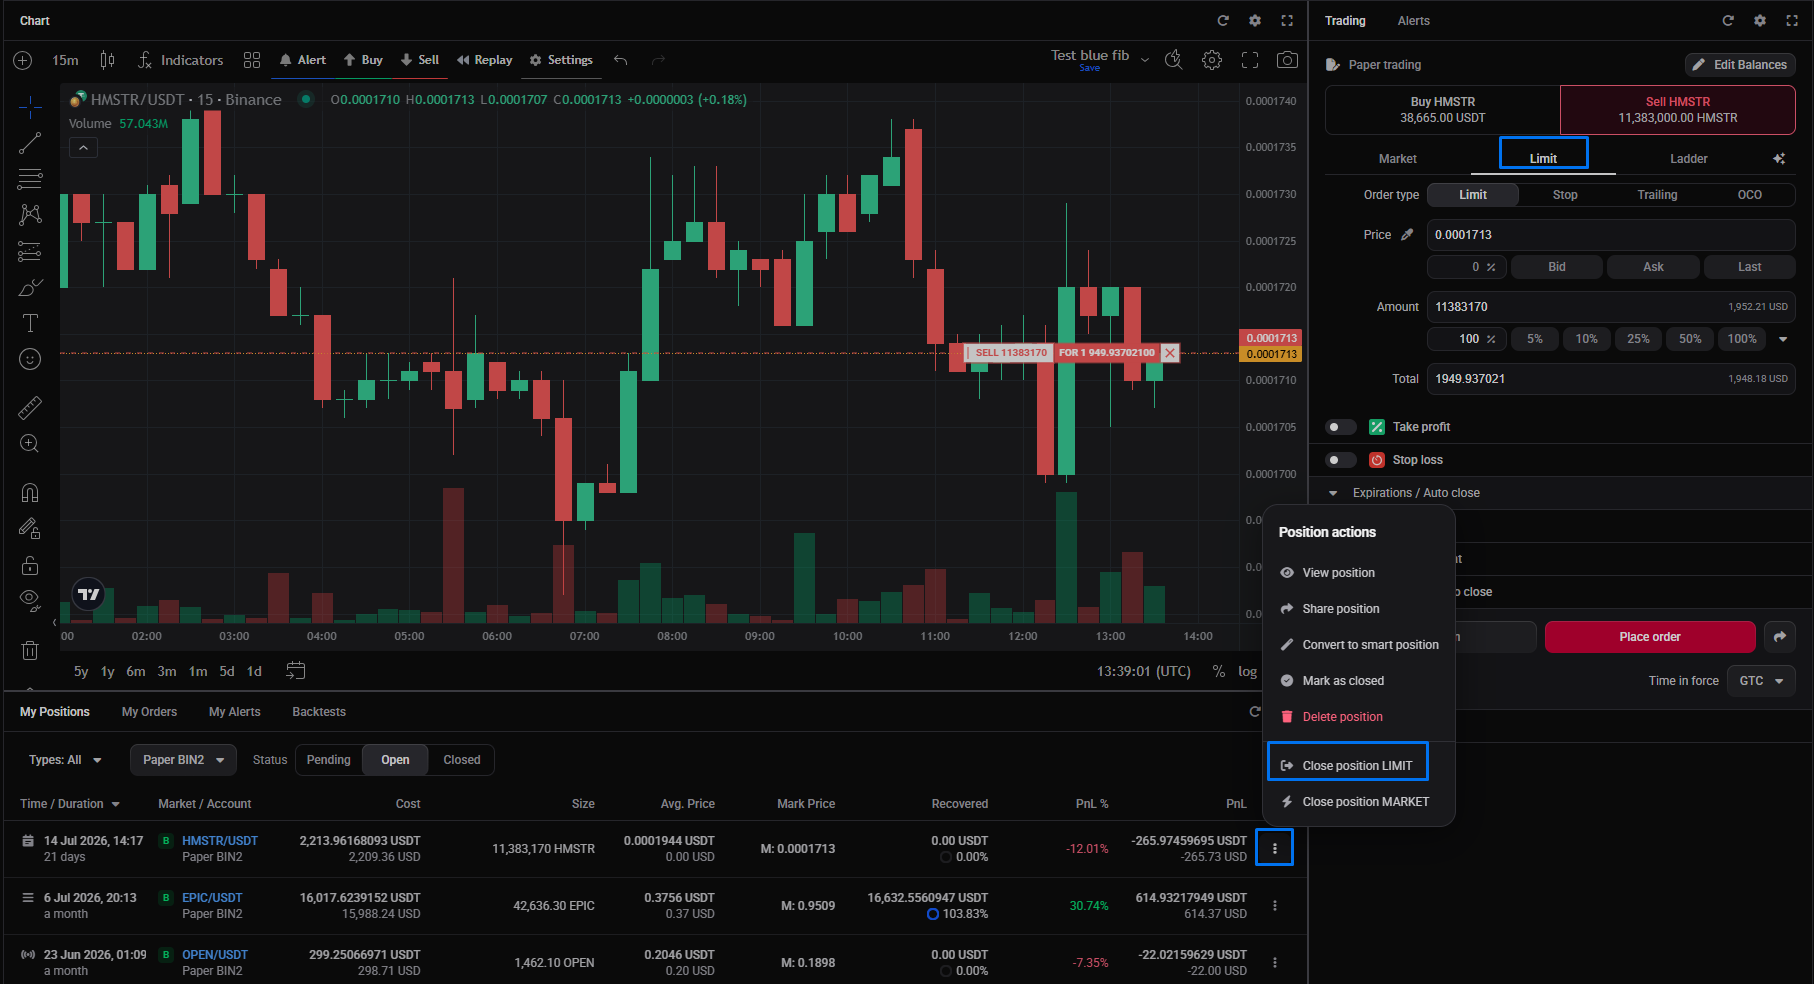The height and width of the screenshot is (984, 1814).
Task: Enable the Take profit switch
Action: pyautogui.click(x=1340, y=427)
